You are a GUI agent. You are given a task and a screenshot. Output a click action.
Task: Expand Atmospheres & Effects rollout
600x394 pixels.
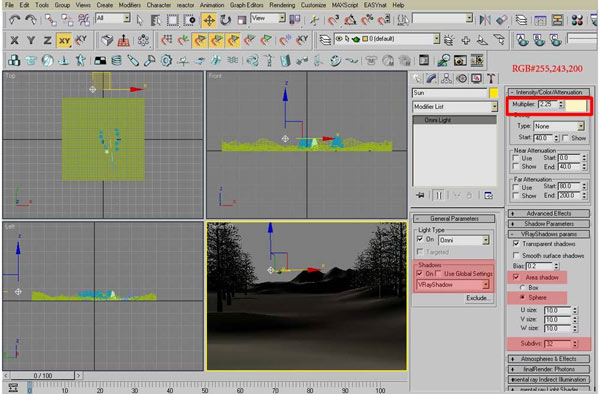coord(548,359)
